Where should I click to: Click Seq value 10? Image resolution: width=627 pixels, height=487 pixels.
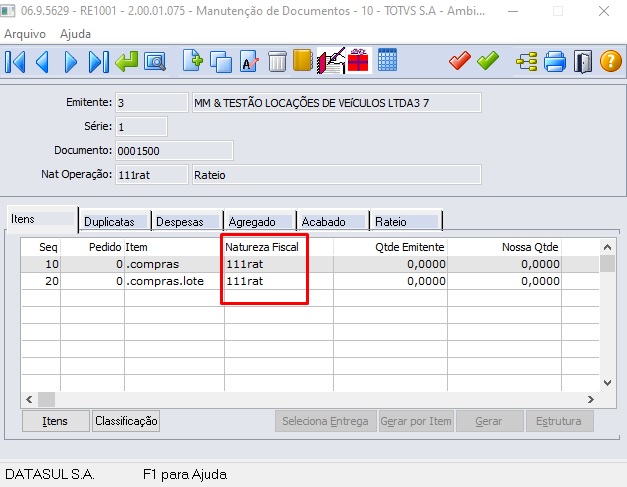click(x=52, y=264)
